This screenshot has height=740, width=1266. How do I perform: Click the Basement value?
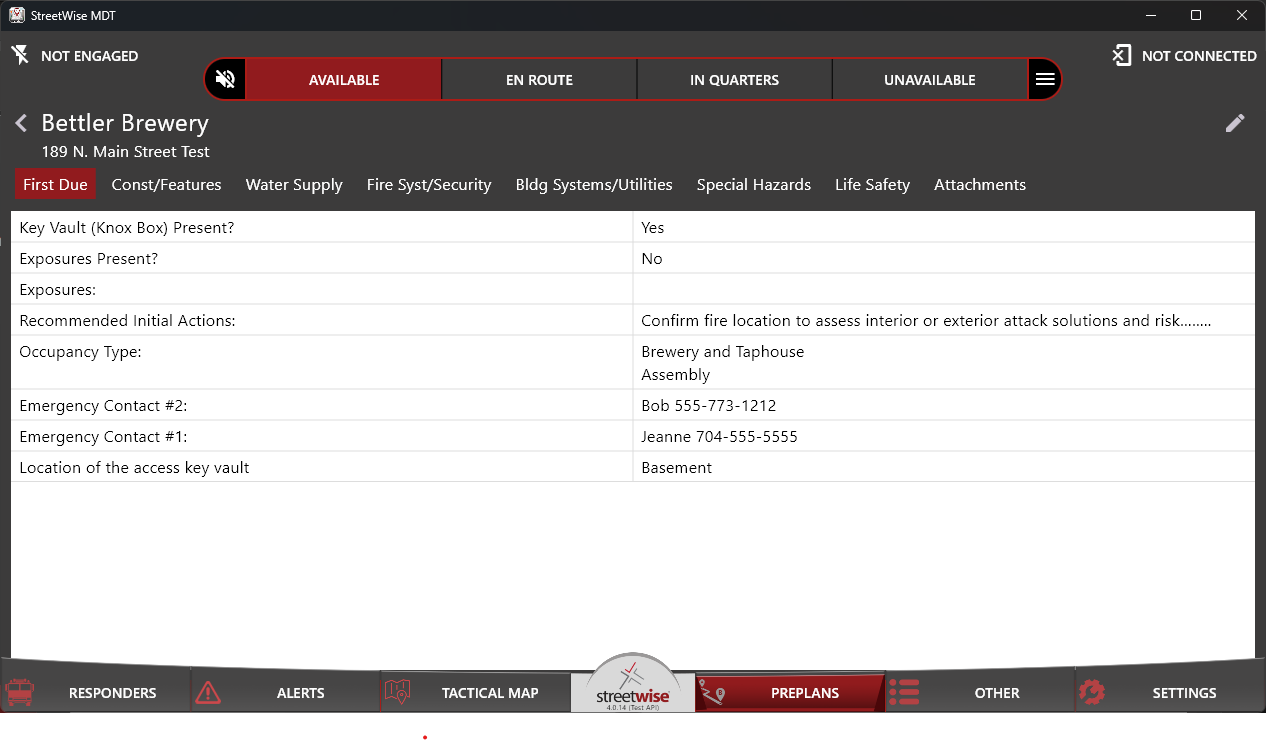[x=677, y=468]
